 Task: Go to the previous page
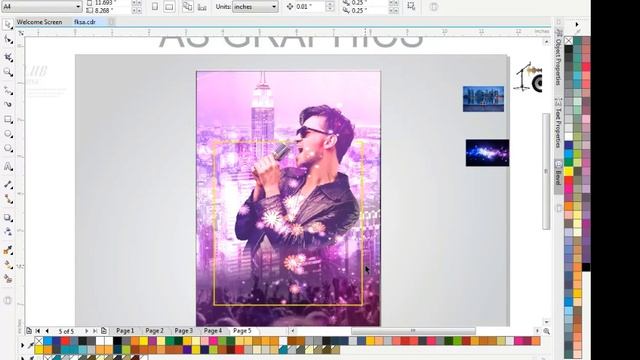coord(47,331)
